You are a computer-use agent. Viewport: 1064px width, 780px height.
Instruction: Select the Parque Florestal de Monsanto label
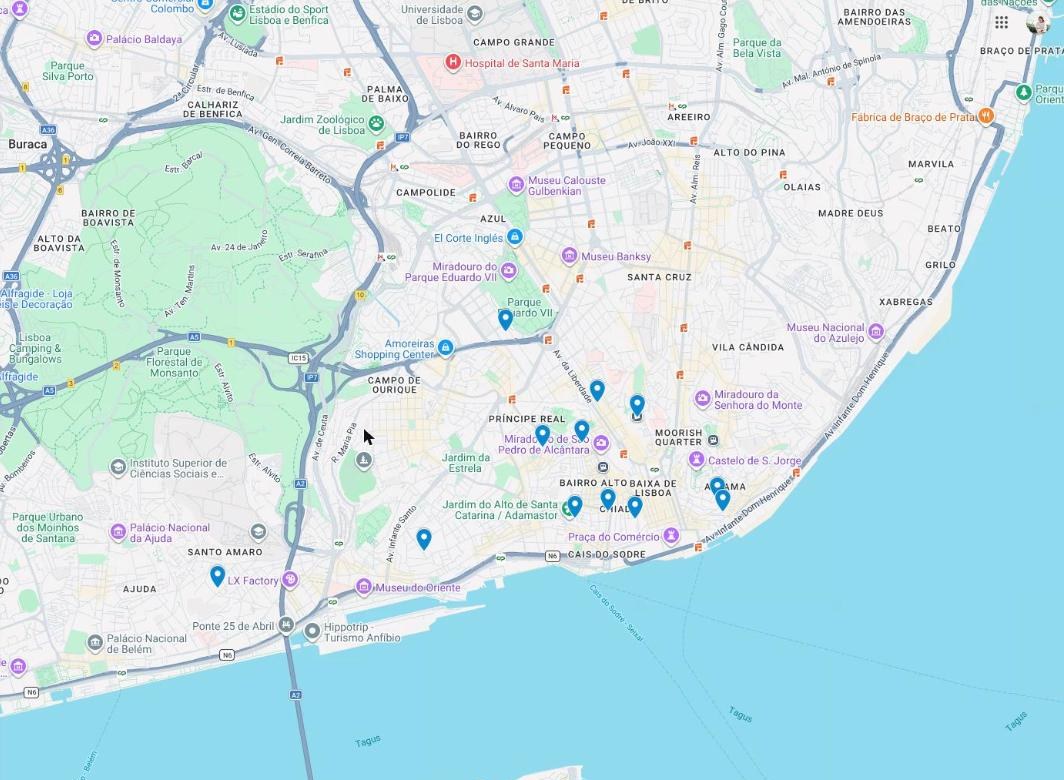174,363
